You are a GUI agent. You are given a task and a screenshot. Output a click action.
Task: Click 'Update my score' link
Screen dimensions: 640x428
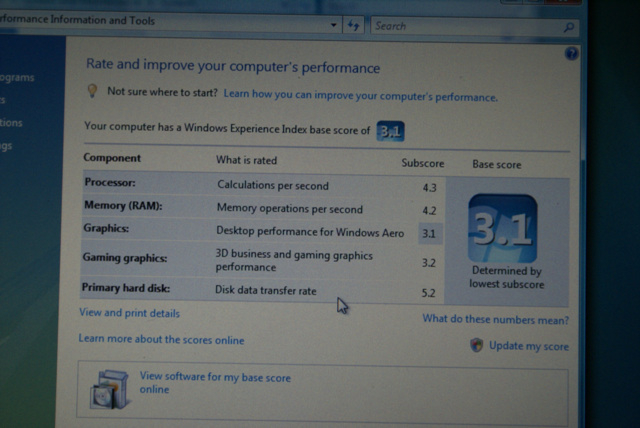coord(529,346)
